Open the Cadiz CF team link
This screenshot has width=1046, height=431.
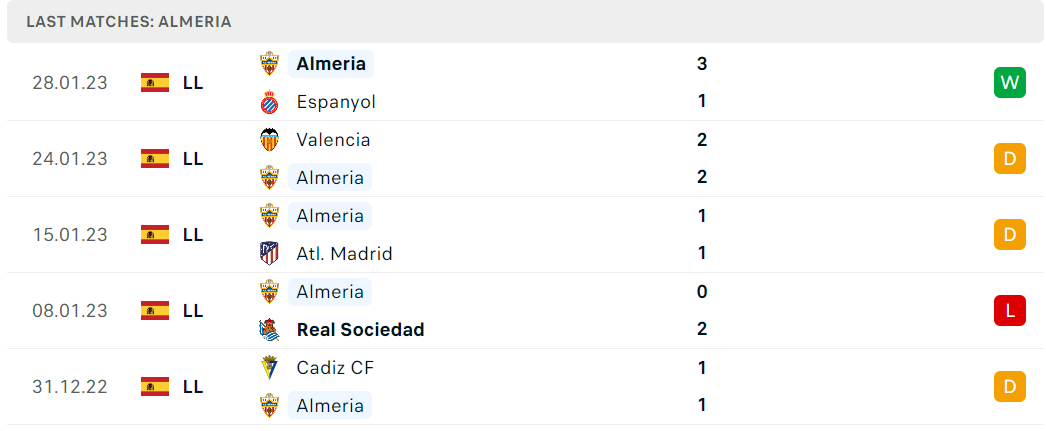tap(336, 368)
